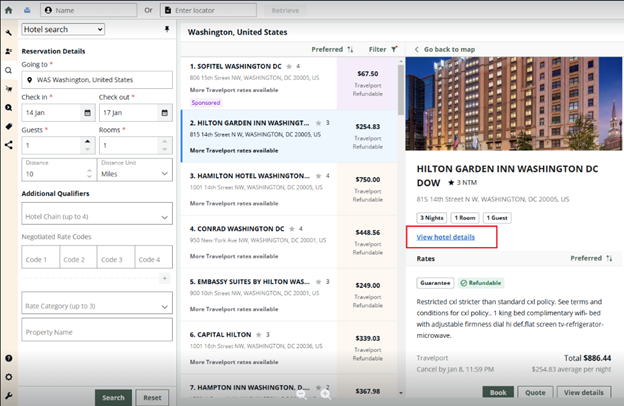Click the Book button
This screenshot has height=406, width=624.
click(x=498, y=392)
